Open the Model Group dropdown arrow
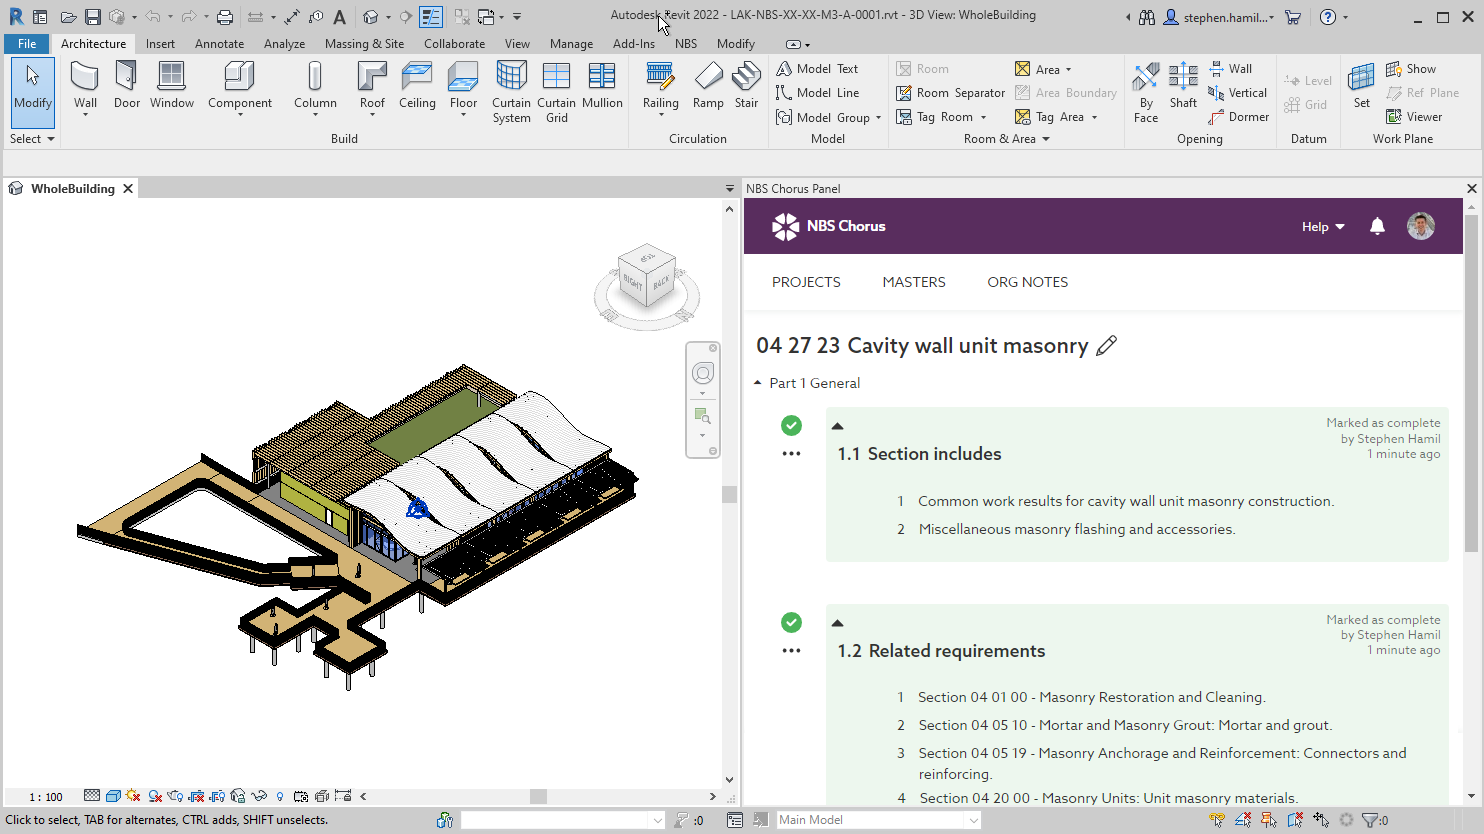Viewport: 1484px width, 834px height. [878, 118]
